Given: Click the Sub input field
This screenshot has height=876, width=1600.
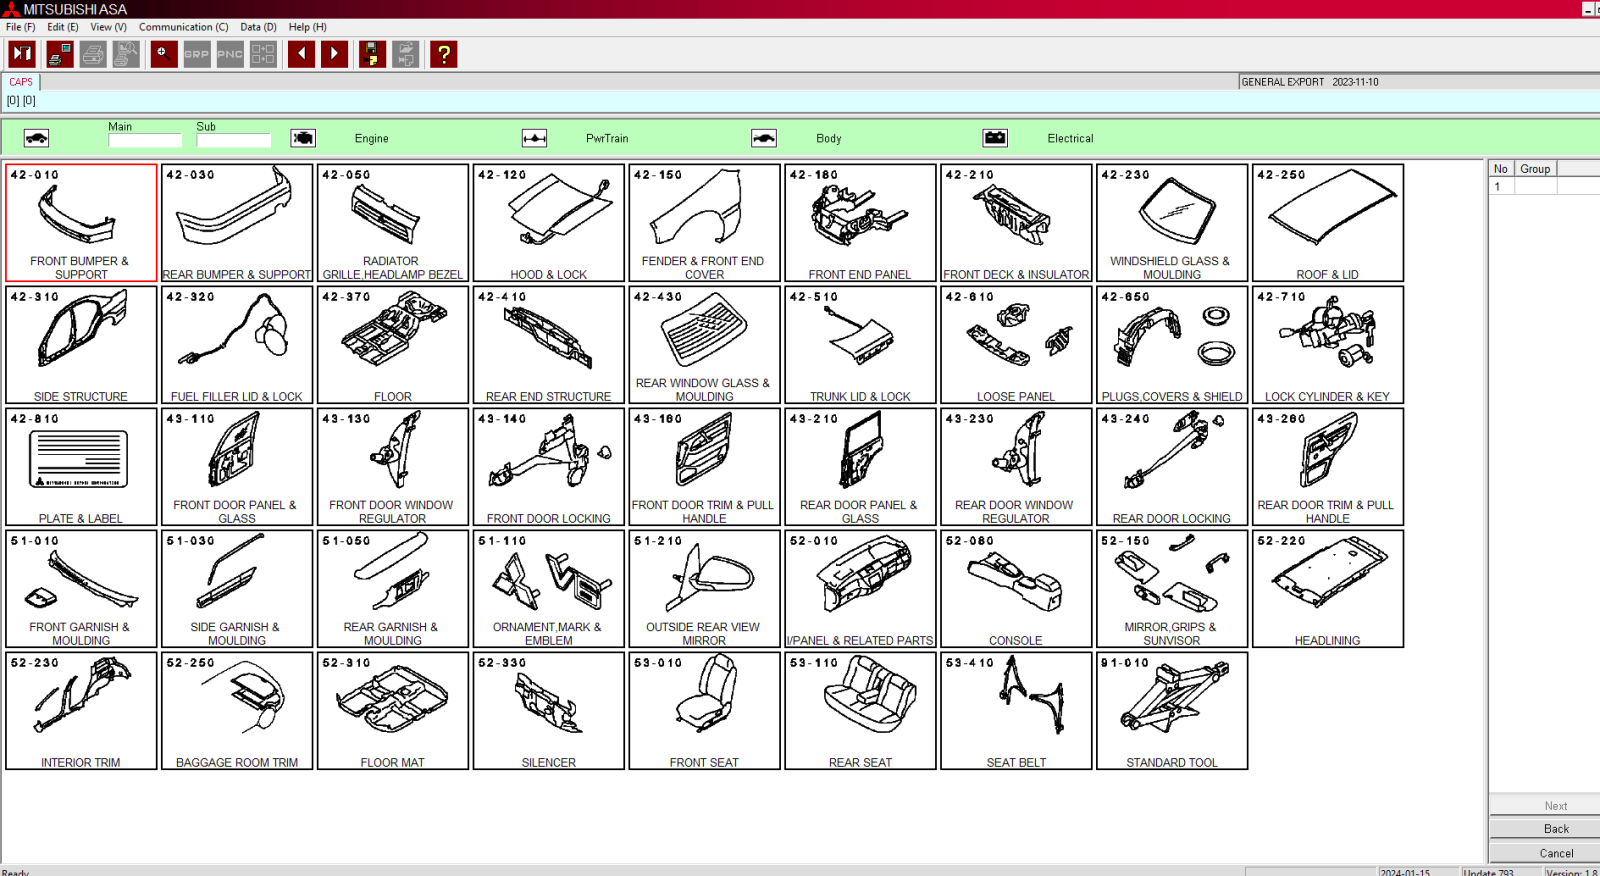Looking at the screenshot, I should click(x=234, y=141).
